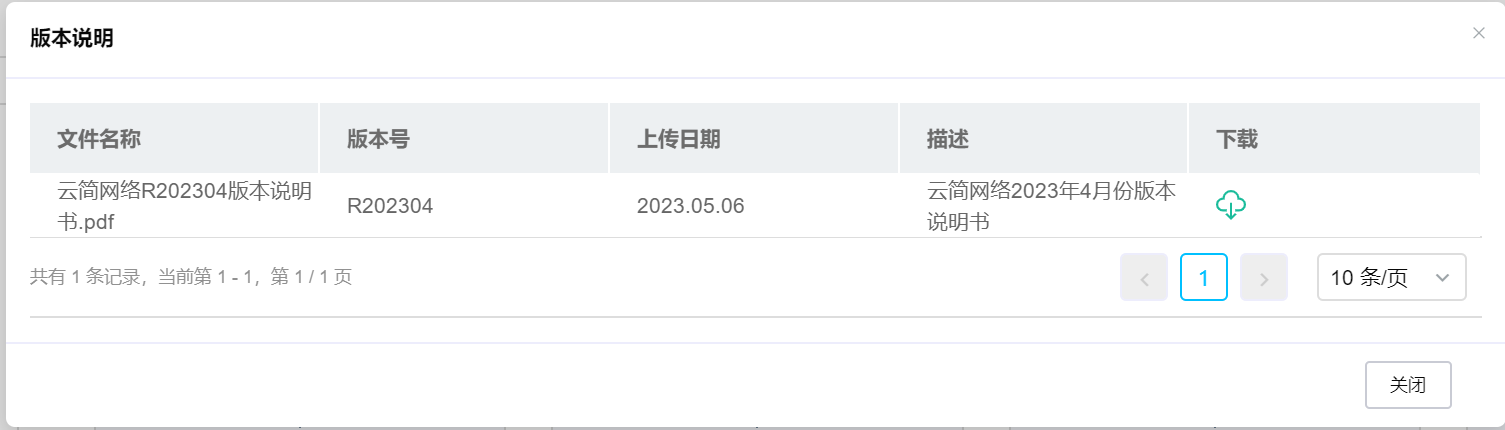Close the 版本说明 dialog with the X
The image size is (1505, 430).
1478,33
